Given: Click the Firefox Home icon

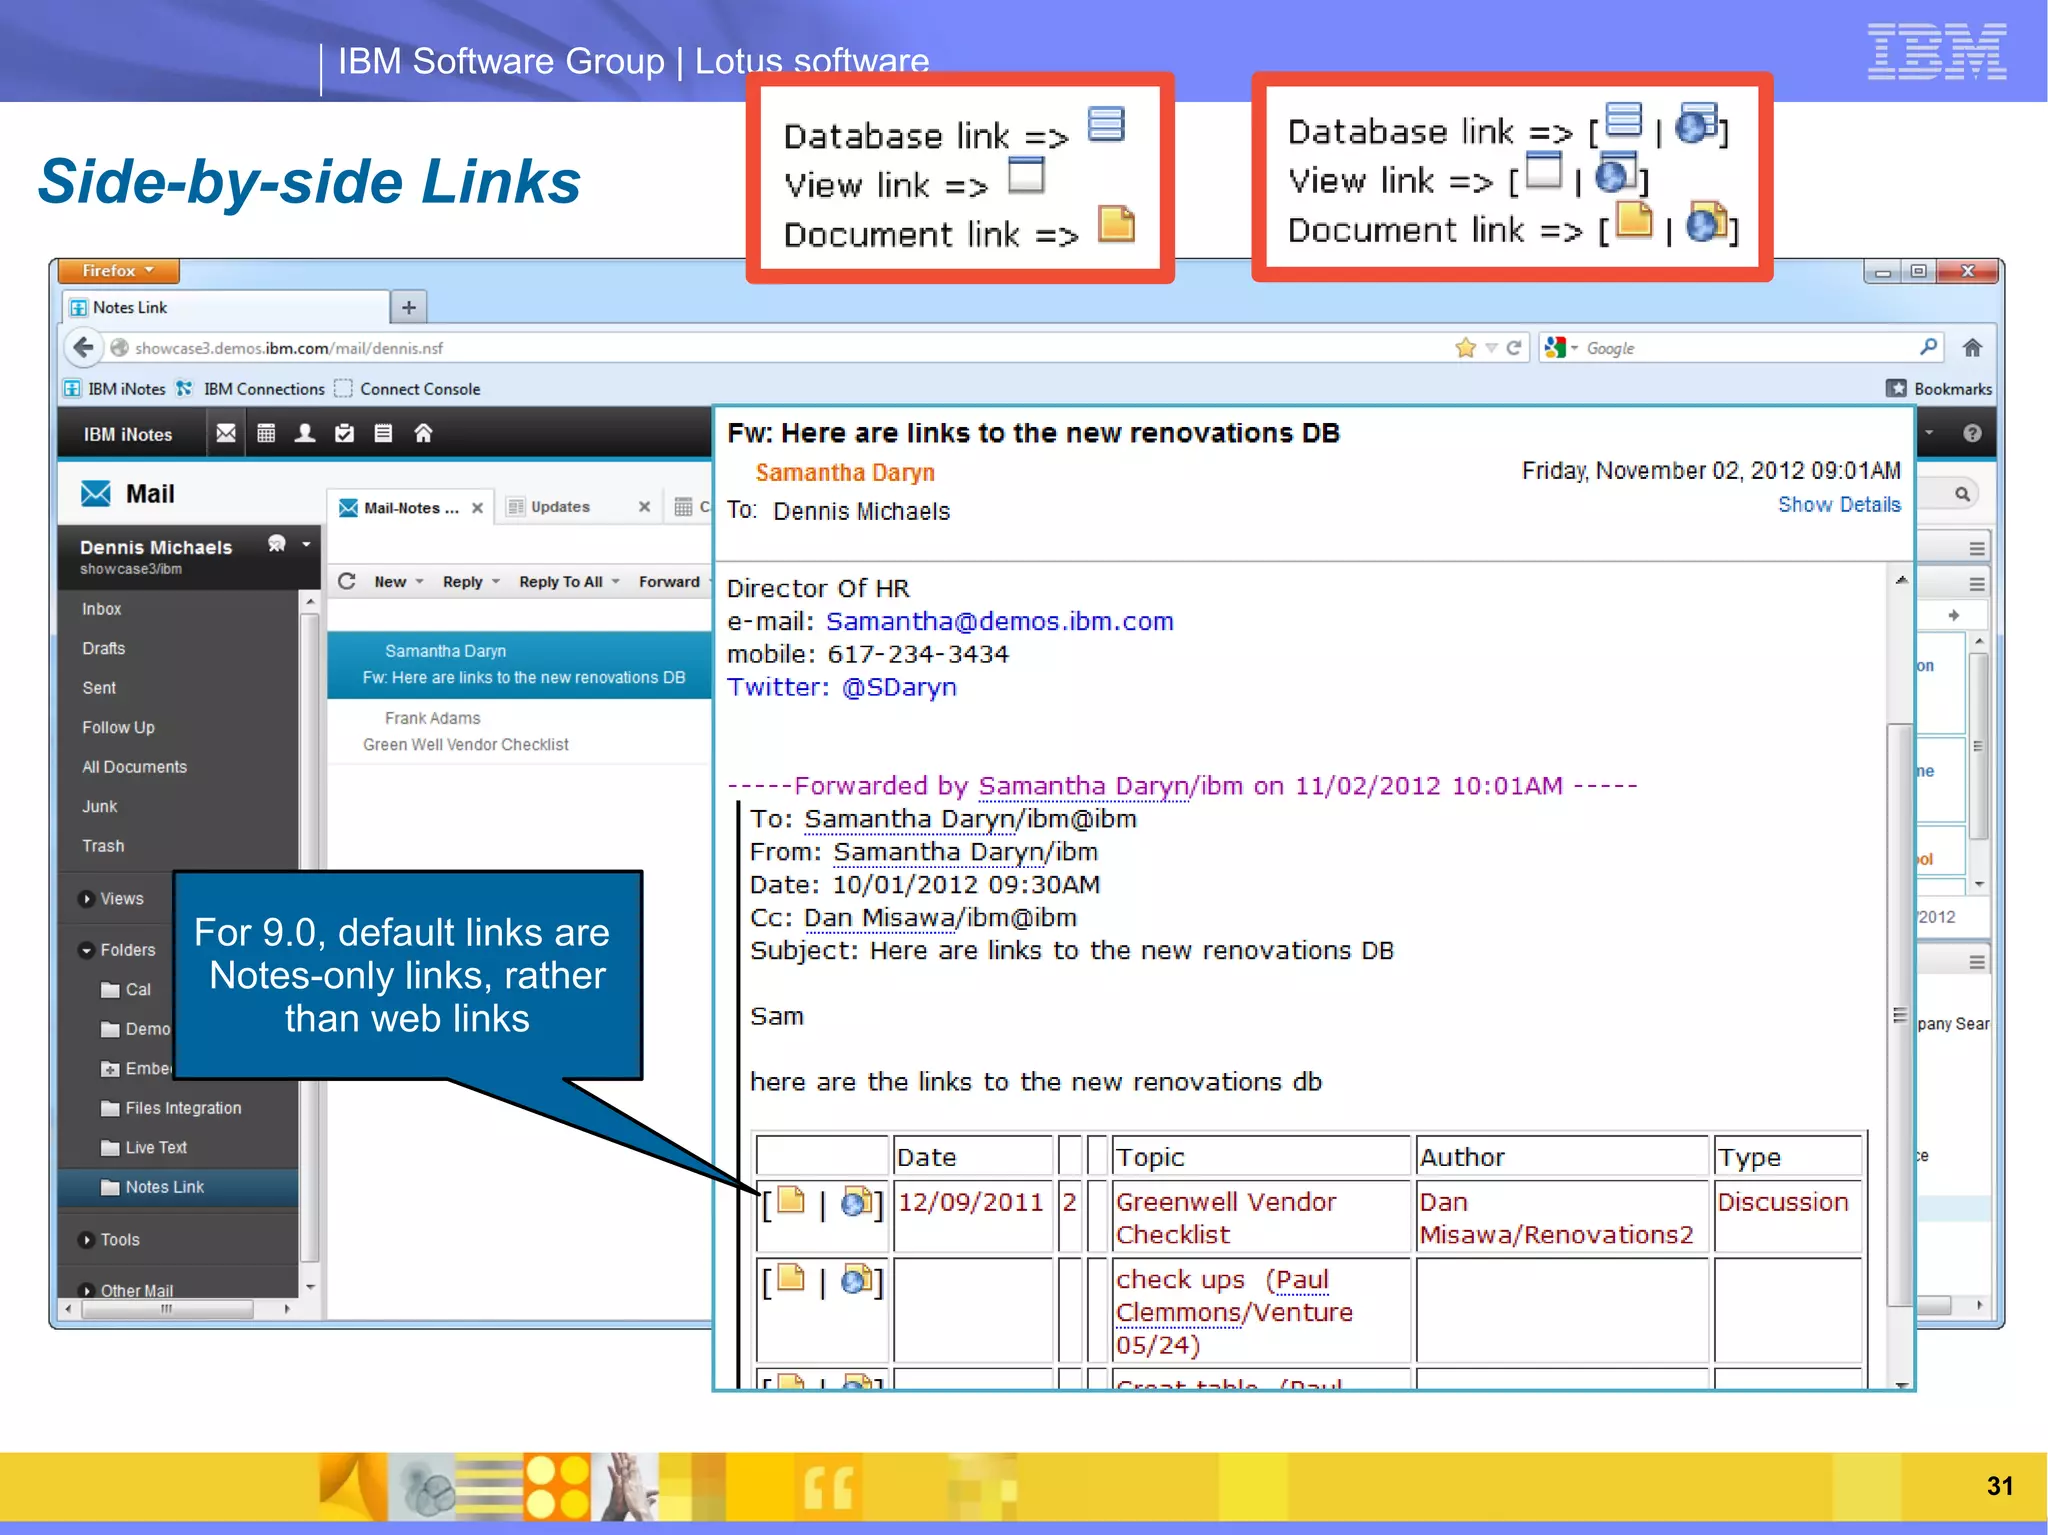Looking at the screenshot, I should click(1972, 348).
